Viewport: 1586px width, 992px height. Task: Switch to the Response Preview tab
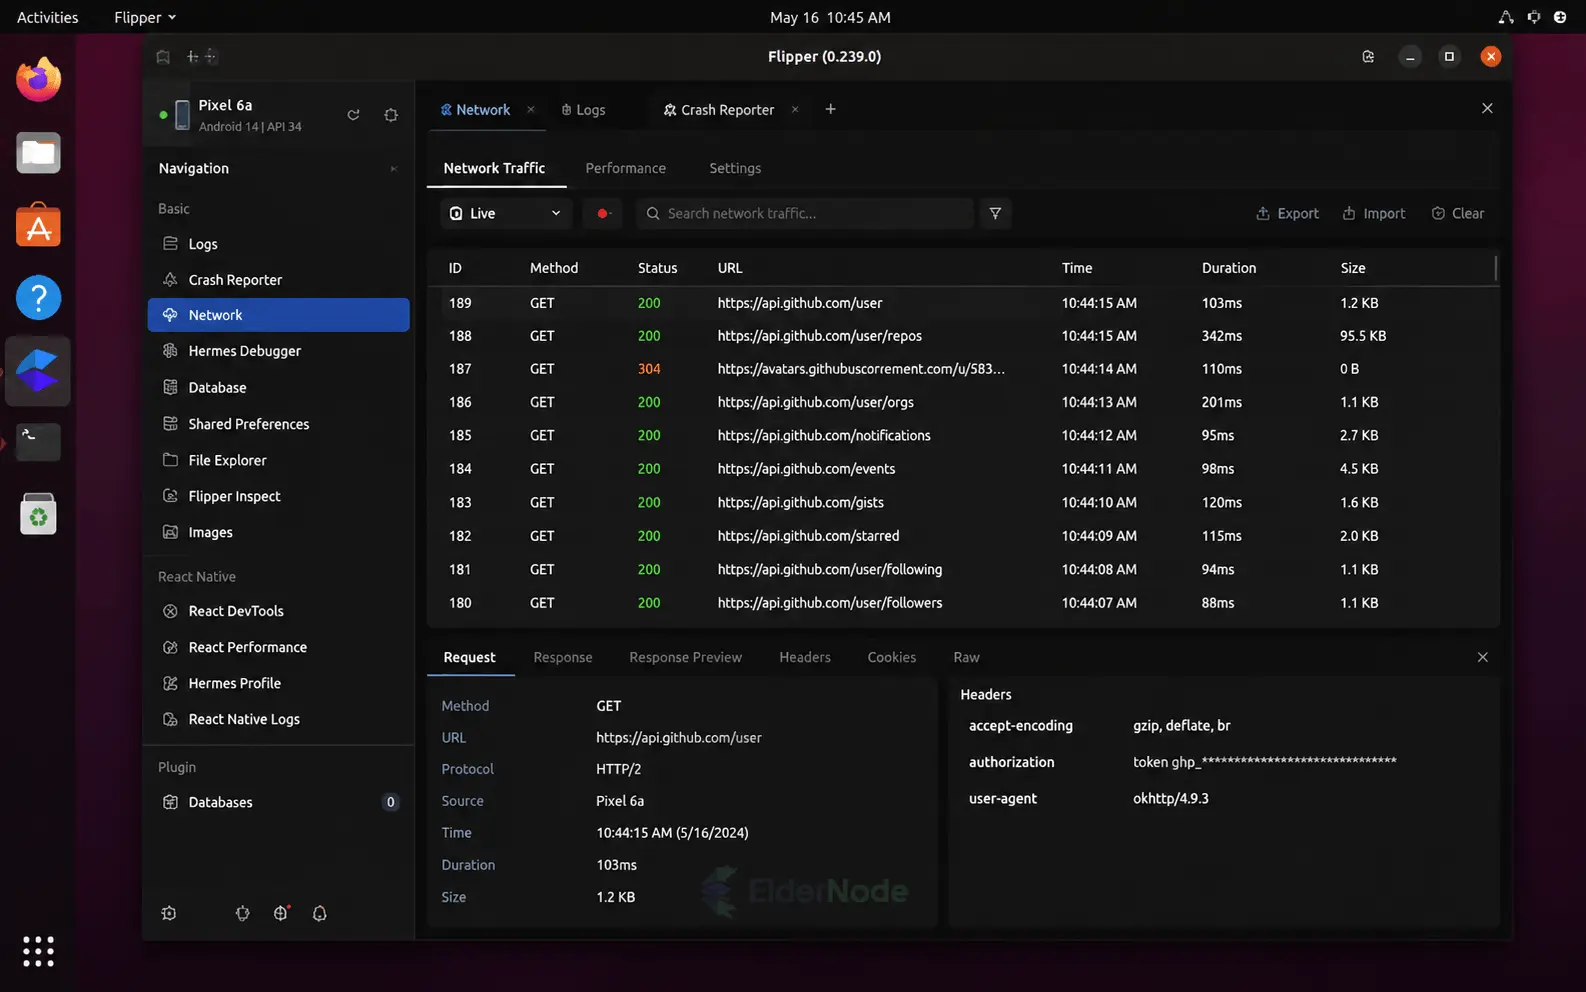685,657
